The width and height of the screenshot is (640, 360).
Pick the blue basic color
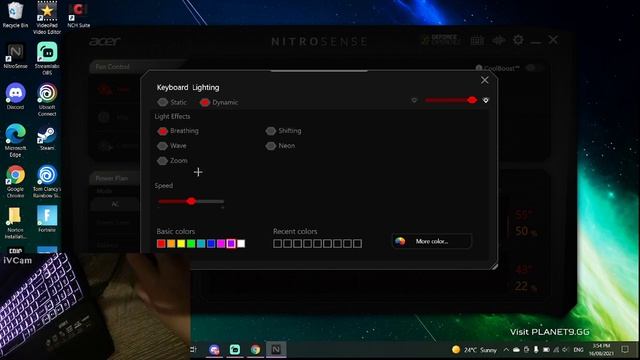tap(211, 244)
